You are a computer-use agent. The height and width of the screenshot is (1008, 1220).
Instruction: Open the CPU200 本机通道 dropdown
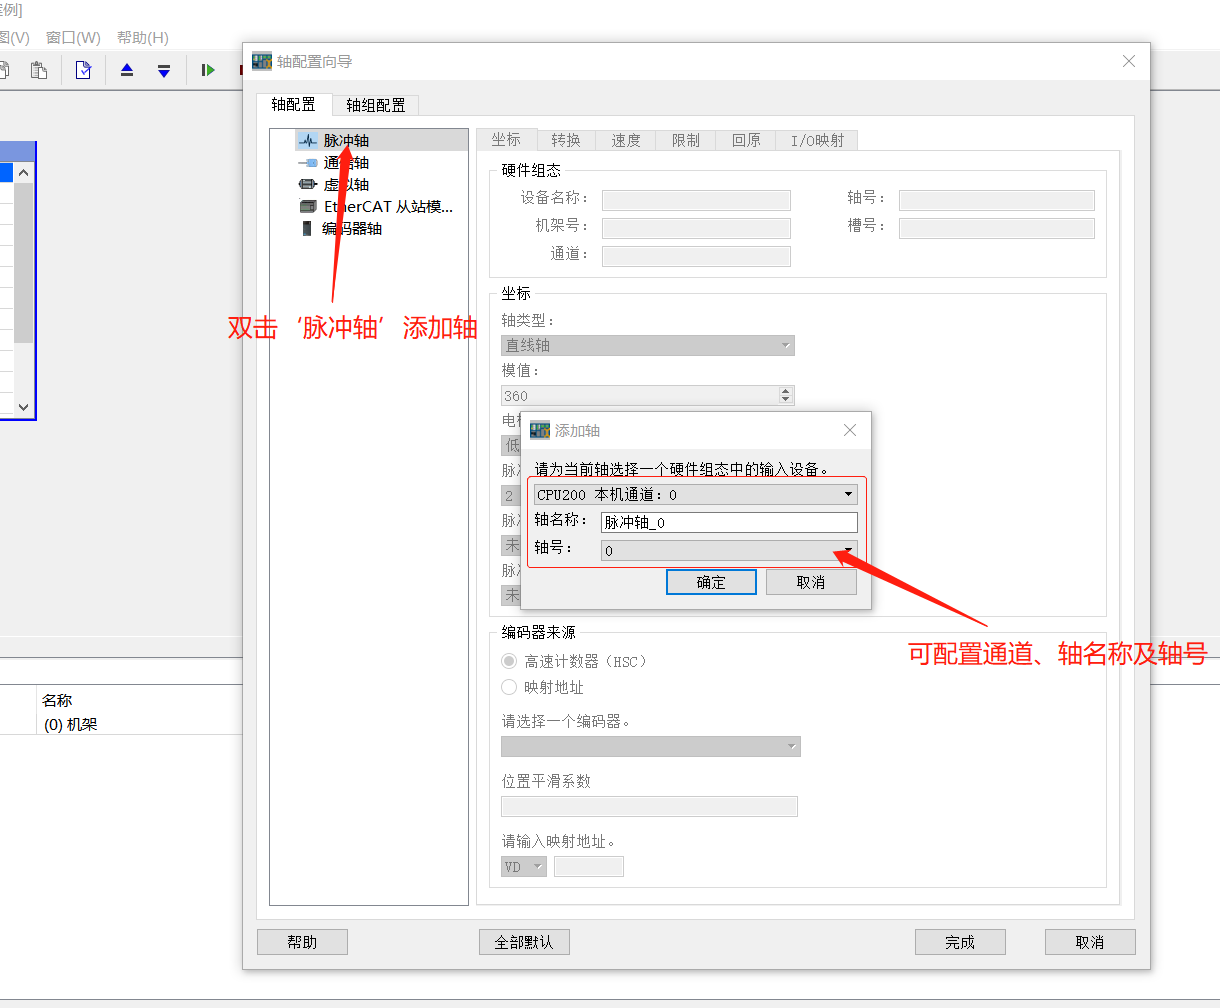848,494
